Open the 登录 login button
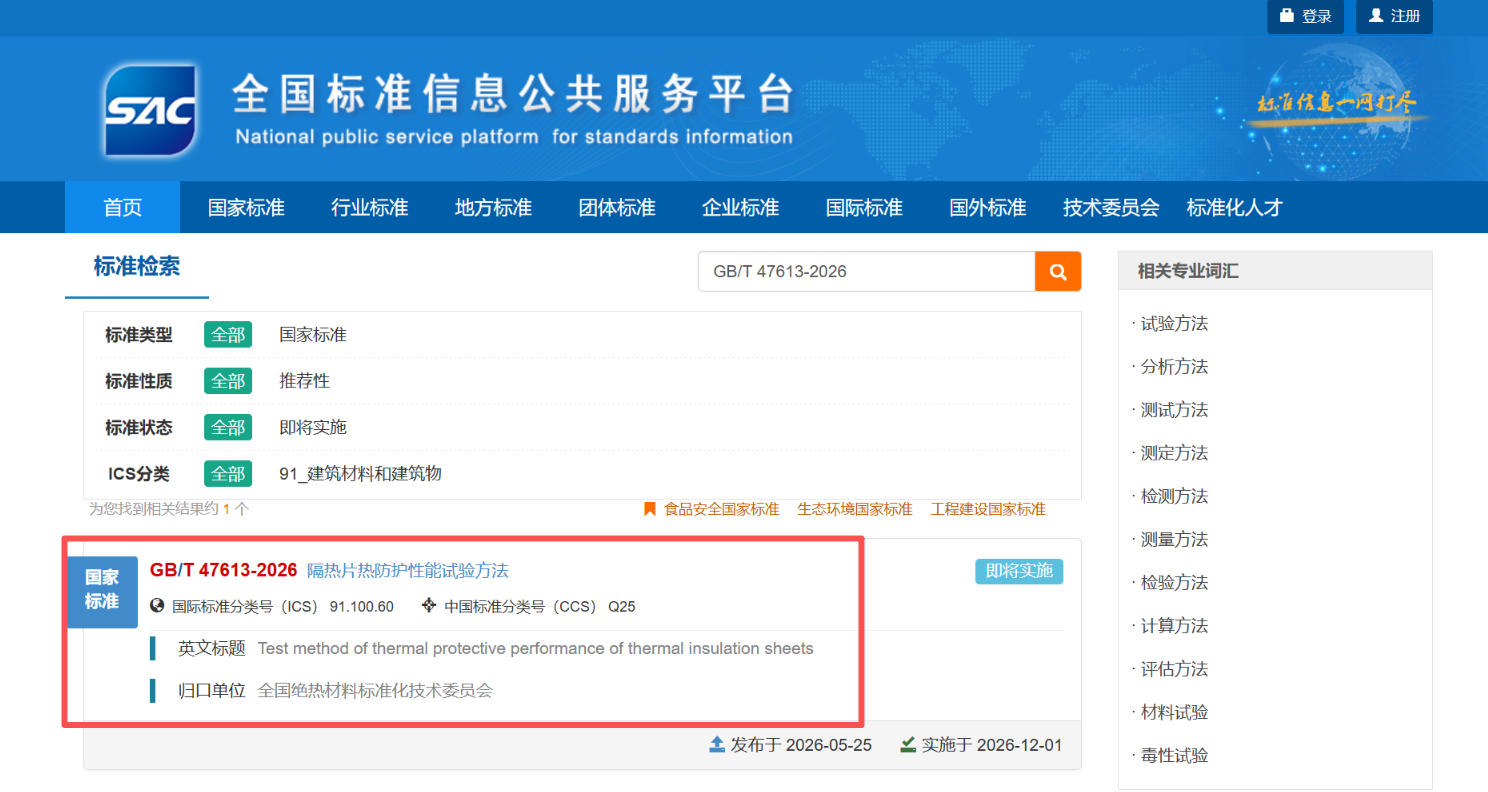Viewport: 1488px width, 792px height. click(x=1305, y=16)
